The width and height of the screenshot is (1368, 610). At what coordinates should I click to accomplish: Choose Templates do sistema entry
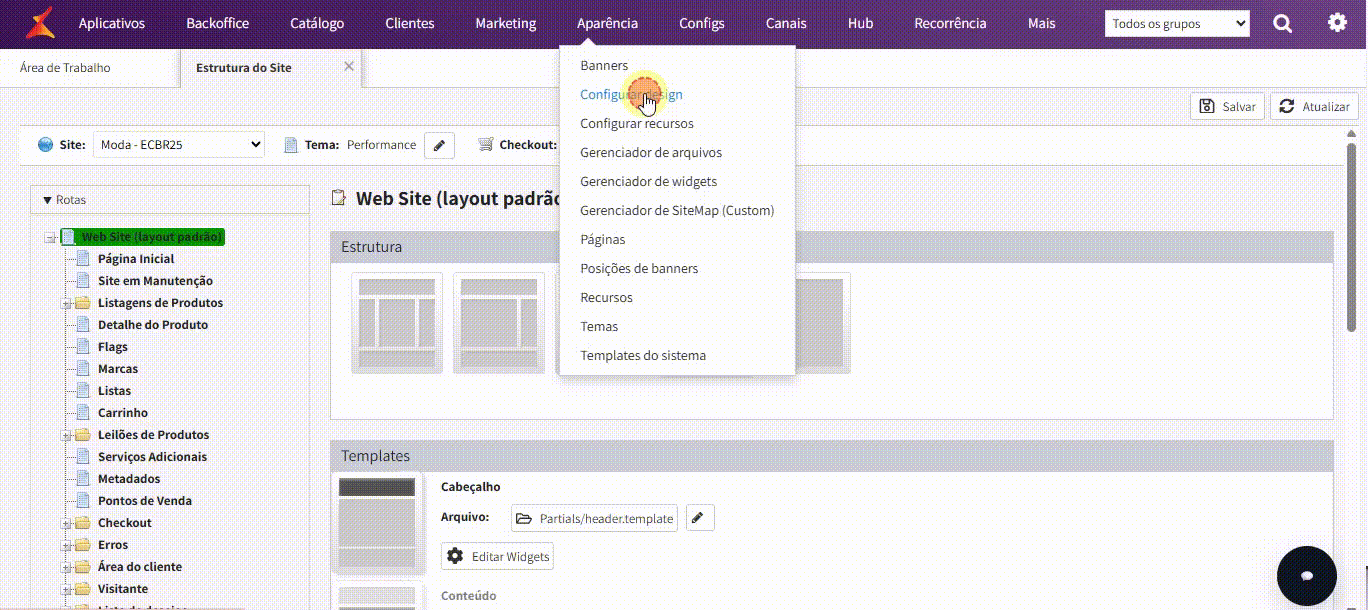coord(643,356)
